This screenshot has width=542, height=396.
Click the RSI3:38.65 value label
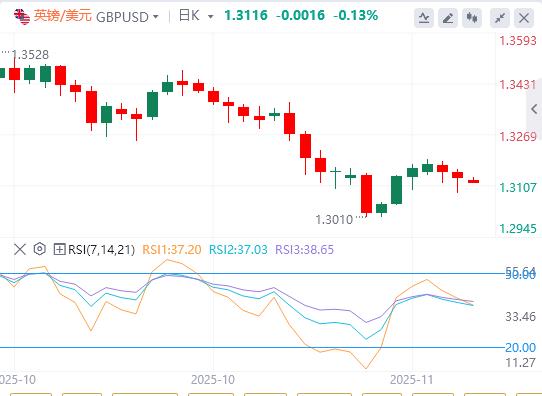[305, 249]
